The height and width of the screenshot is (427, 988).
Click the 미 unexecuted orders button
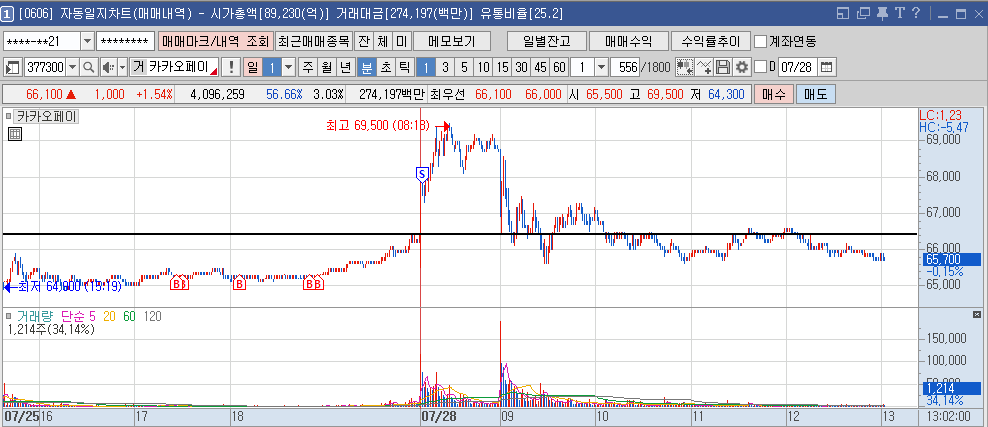coord(401,42)
